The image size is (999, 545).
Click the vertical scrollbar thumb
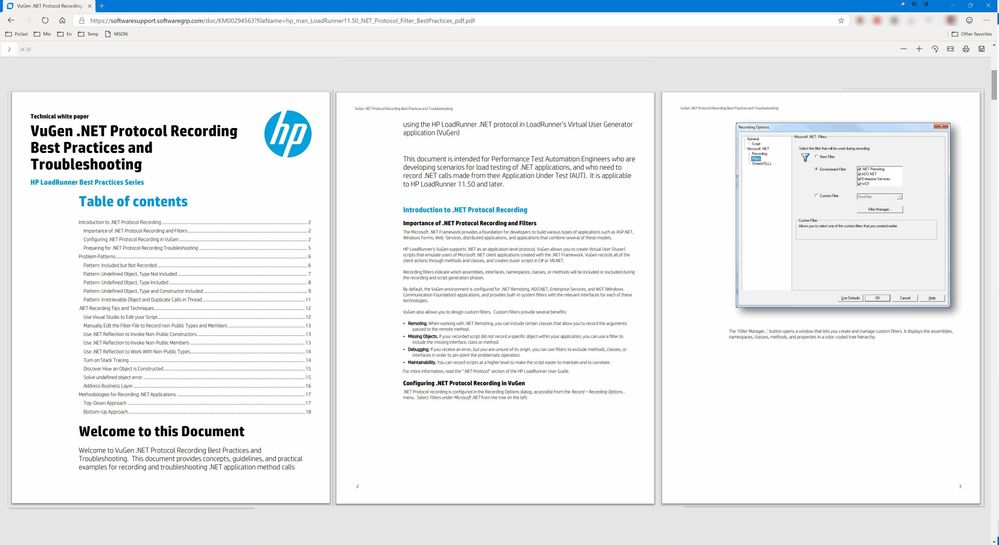pos(995,84)
